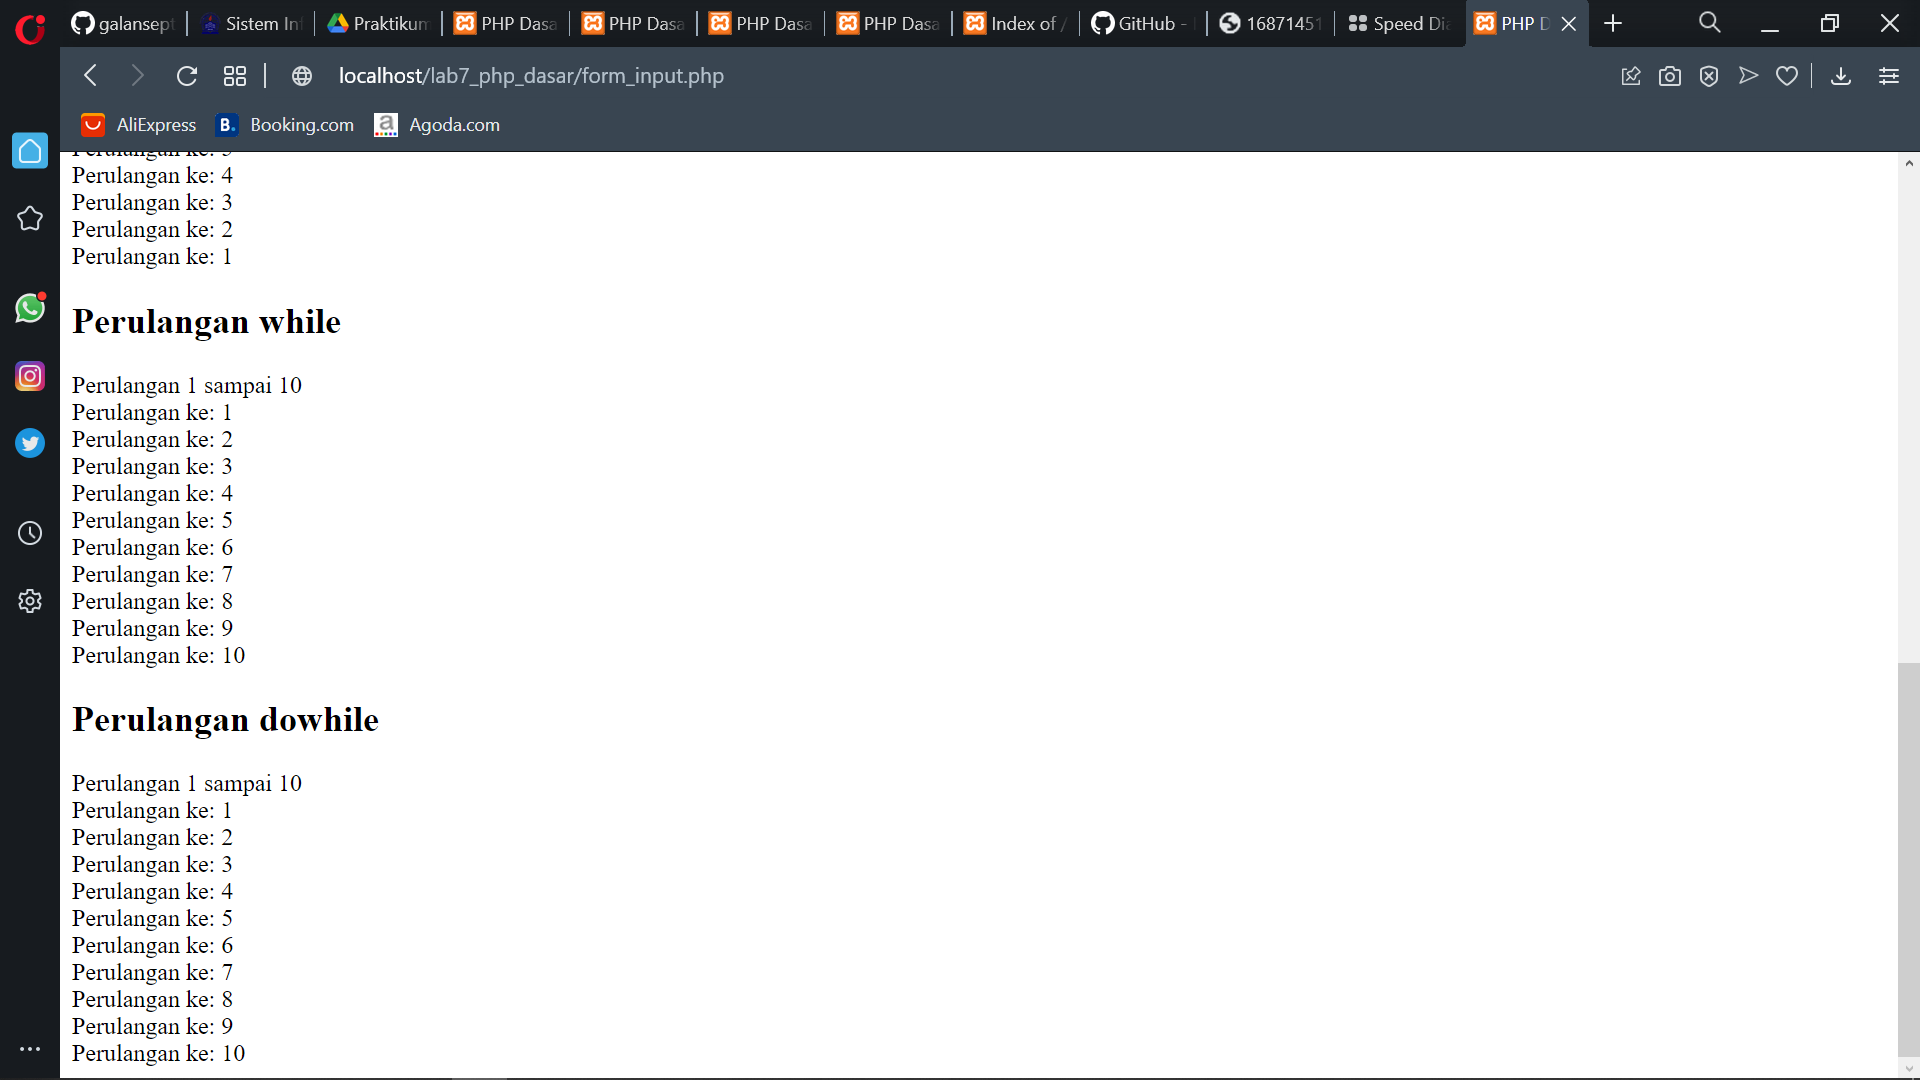Open the AliExpress bookmark
Screen dimensions: 1920x1080
click(138, 124)
